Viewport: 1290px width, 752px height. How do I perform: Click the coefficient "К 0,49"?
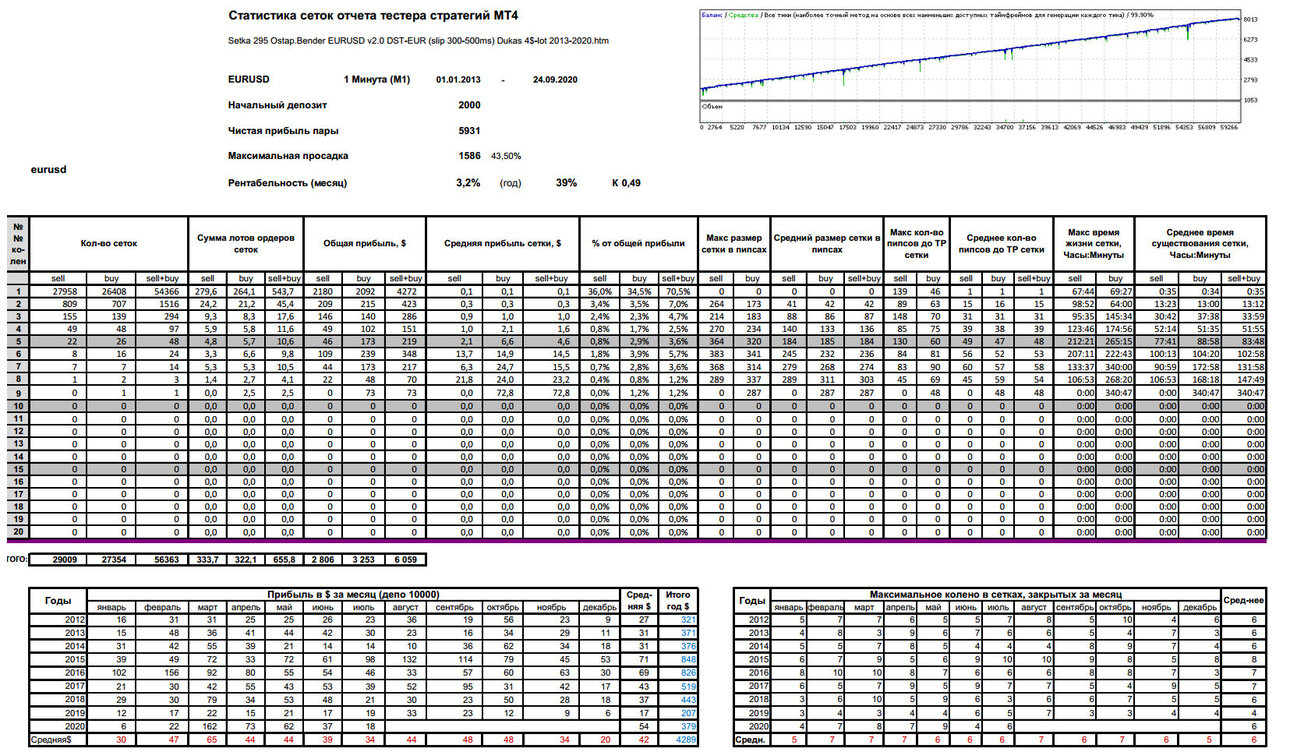(x=626, y=183)
